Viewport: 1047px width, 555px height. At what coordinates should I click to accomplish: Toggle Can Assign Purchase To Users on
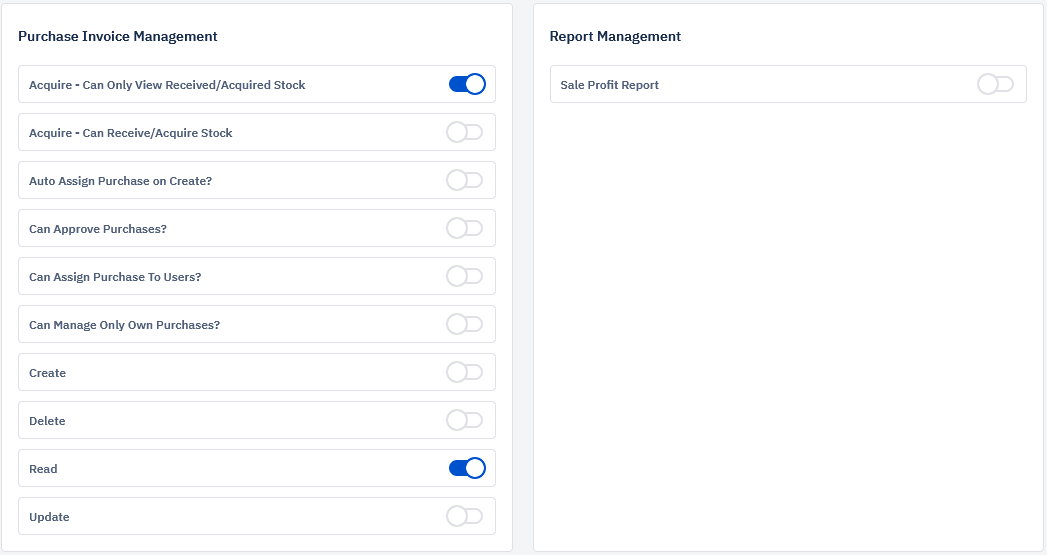pyautogui.click(x=465, y=276)
